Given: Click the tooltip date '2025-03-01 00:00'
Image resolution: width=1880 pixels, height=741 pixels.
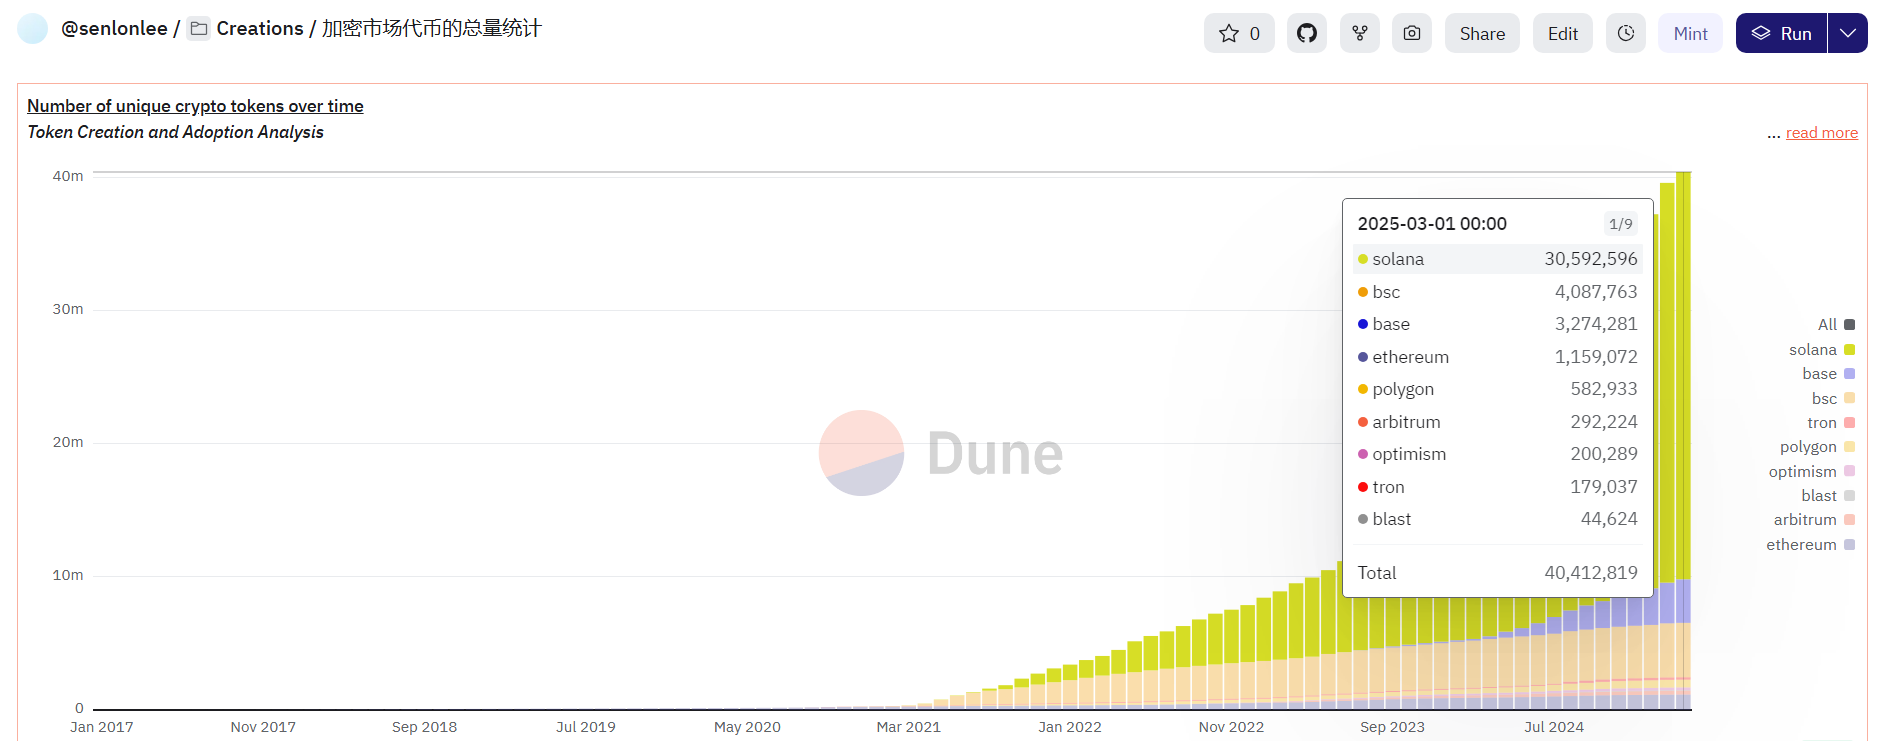Looking at the screenshot, I should 1432,224.
